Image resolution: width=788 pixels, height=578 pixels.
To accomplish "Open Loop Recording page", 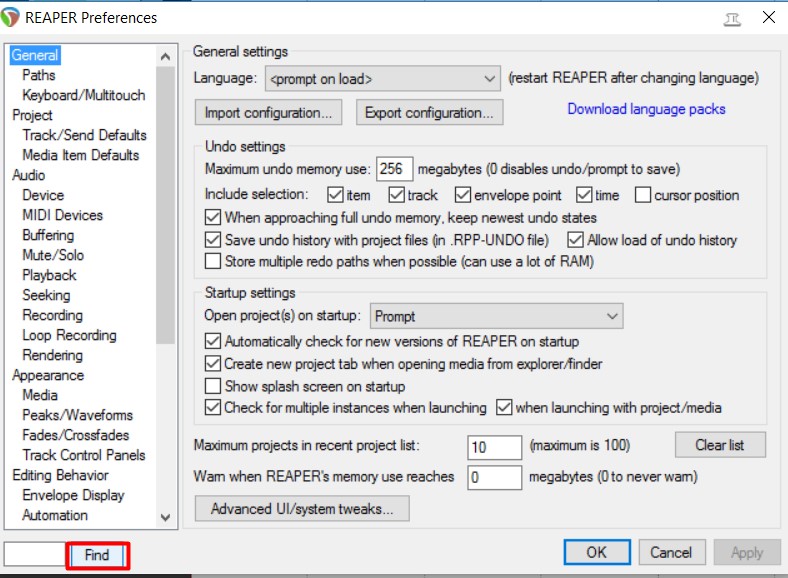I will coord(69,335).
